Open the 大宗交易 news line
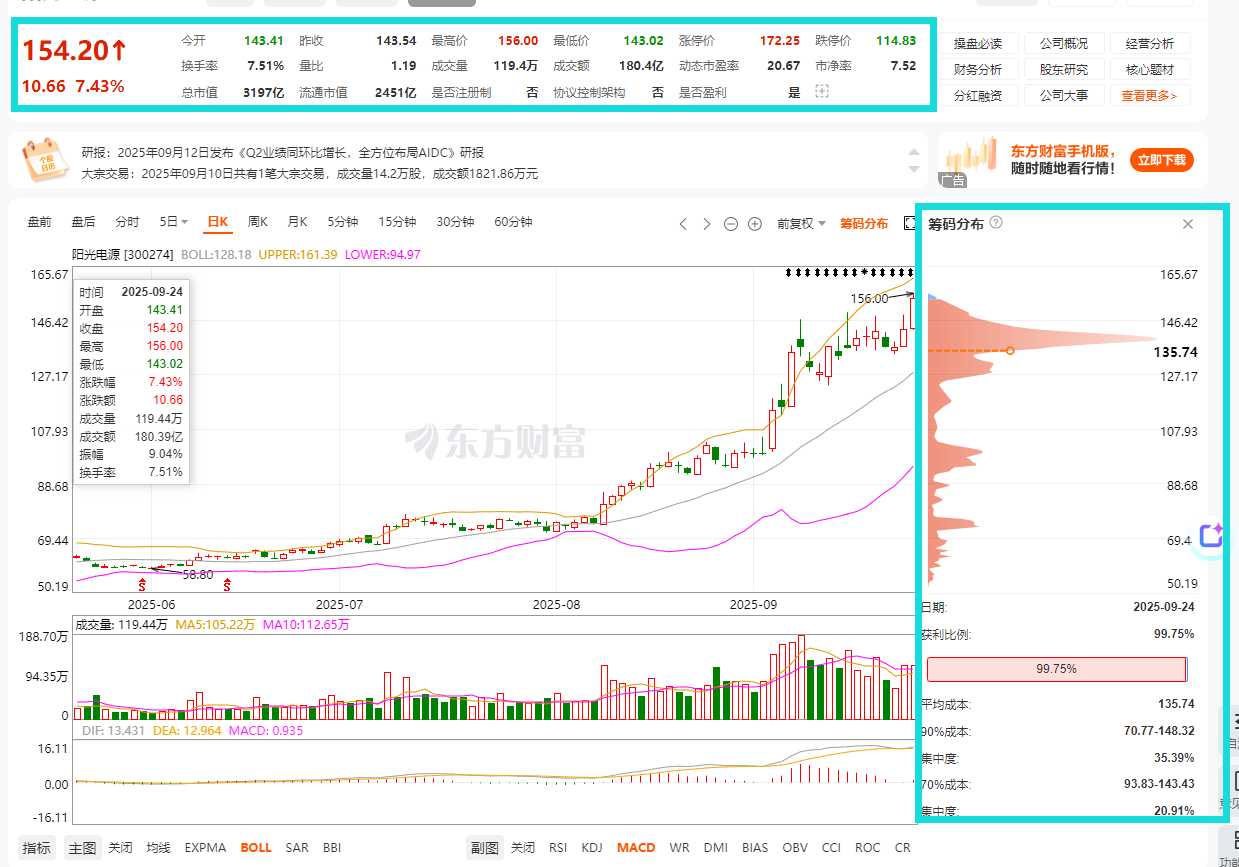The image size is (1239, 867). click(309, 173)
